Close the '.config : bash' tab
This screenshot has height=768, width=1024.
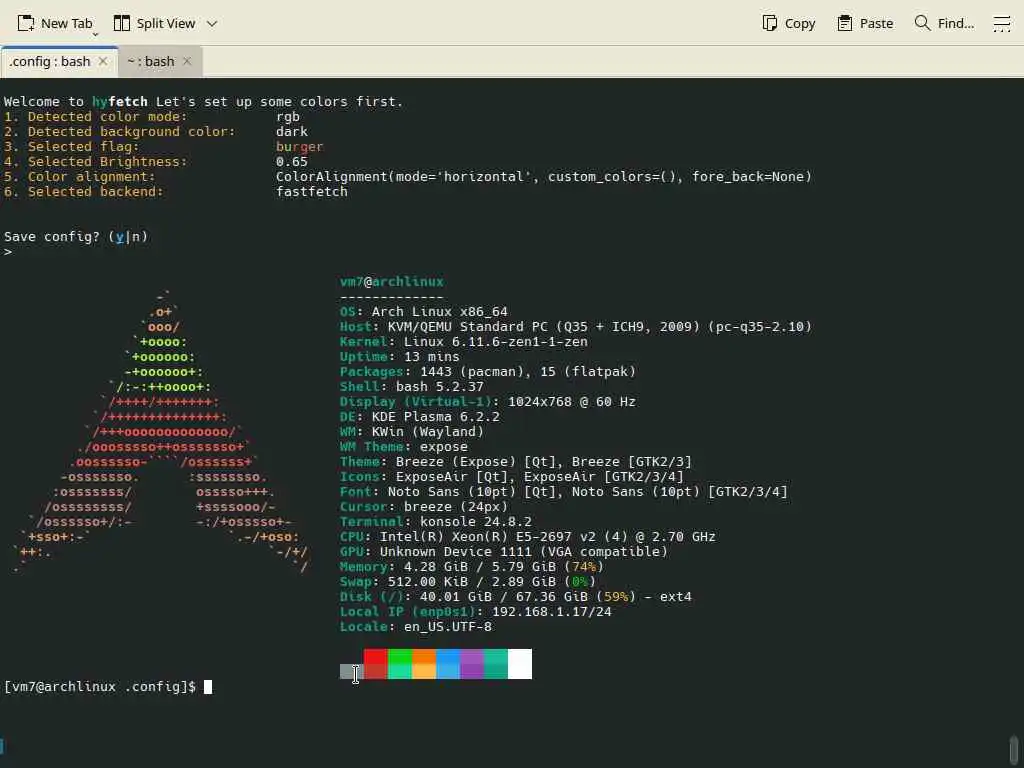[x=103, y=61]
